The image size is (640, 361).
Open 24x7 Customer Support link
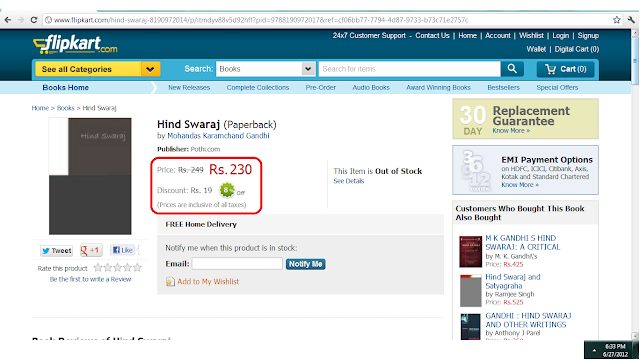(369, 36)
